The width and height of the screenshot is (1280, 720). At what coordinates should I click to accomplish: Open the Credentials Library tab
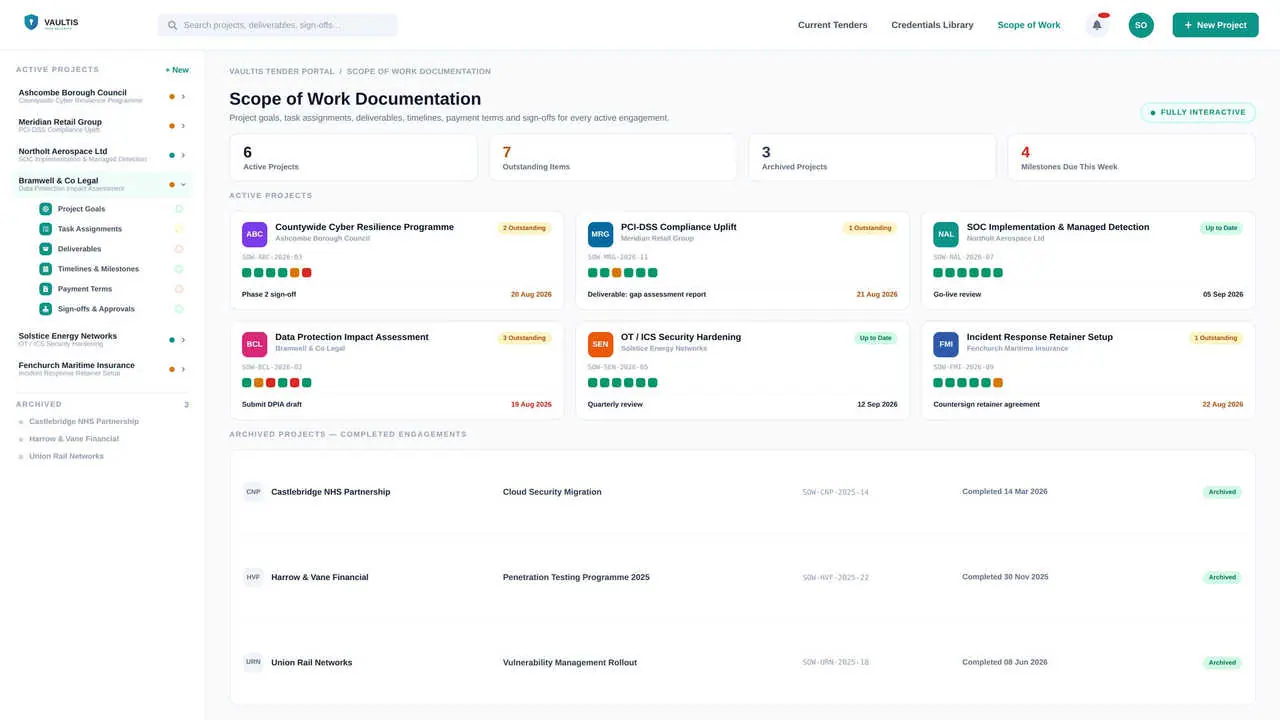click(x=932, y=25)
